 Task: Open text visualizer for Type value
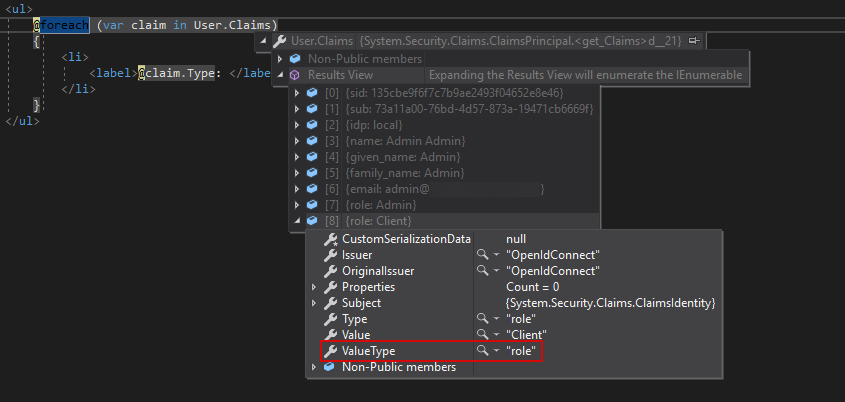[x=482, y=320]
